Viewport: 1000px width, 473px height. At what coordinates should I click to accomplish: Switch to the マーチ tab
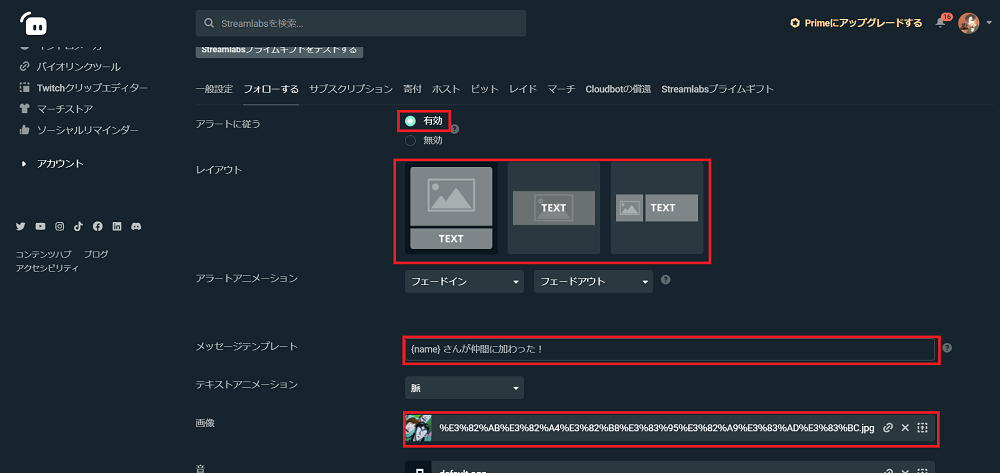(x=561, y=89)
